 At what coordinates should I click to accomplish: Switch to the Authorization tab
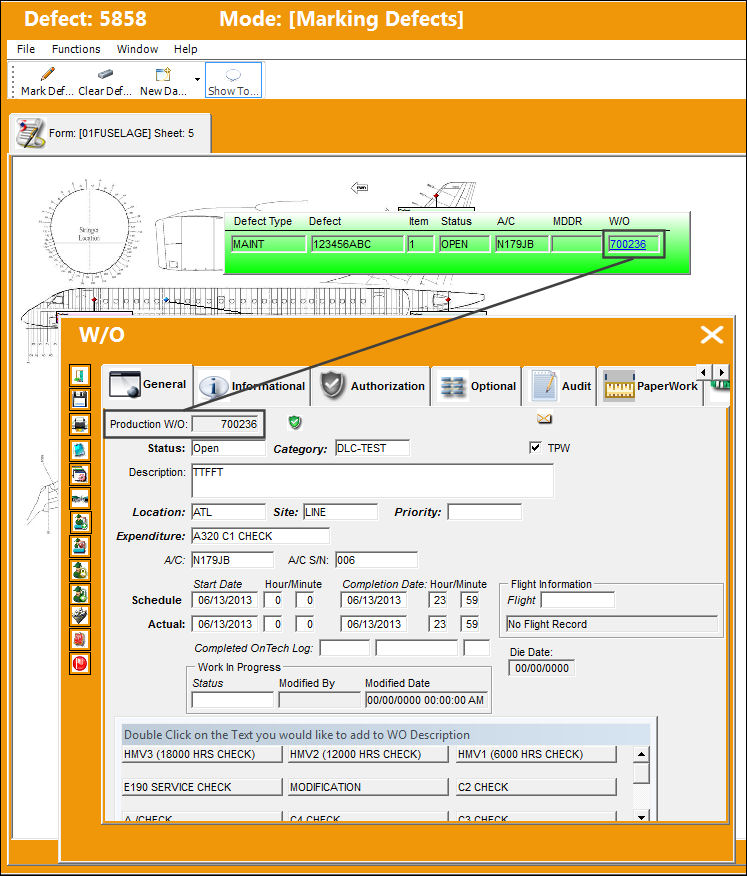pyautogui.click(x=371, y=386)
